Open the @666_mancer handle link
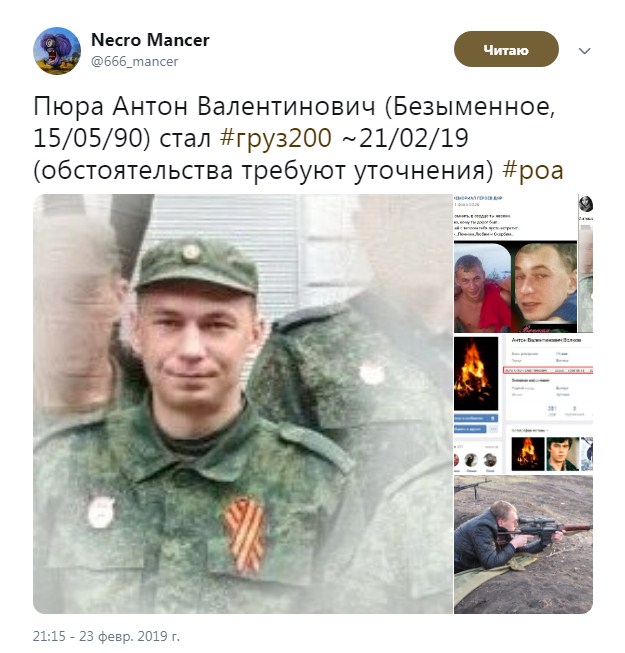 click(134, 62)
